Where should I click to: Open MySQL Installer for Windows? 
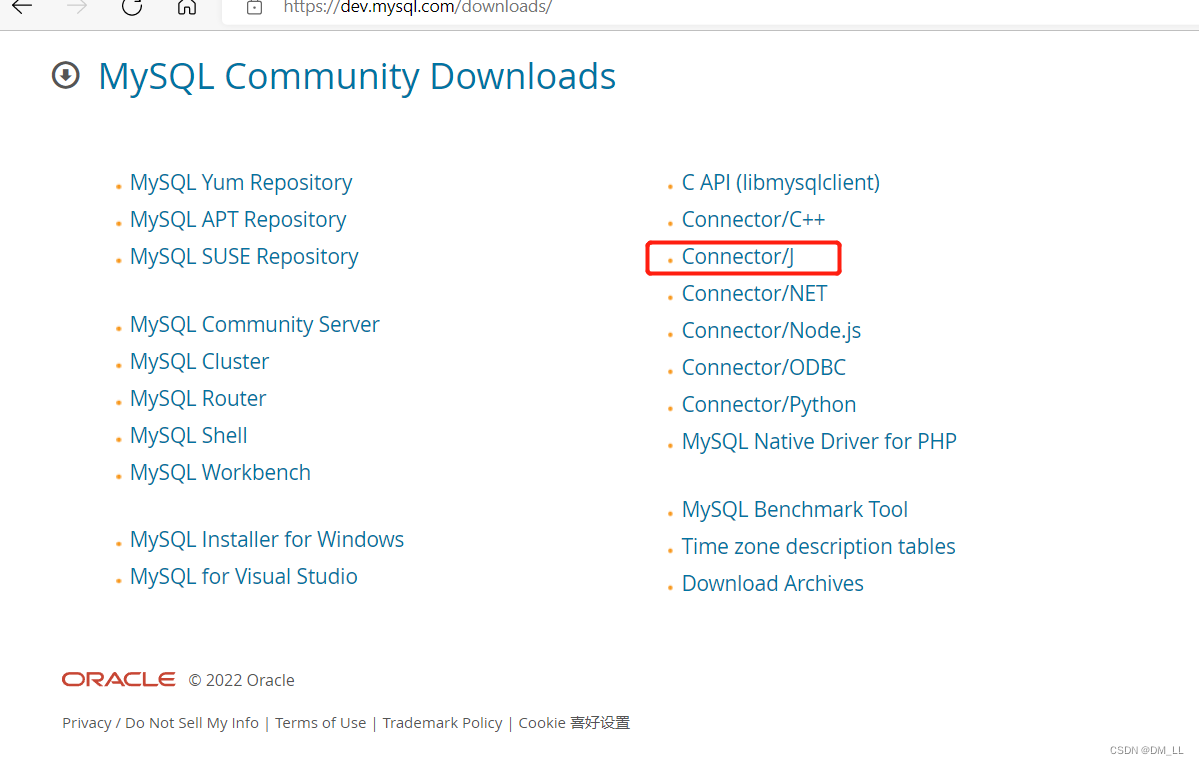click(x=267, y=539)
